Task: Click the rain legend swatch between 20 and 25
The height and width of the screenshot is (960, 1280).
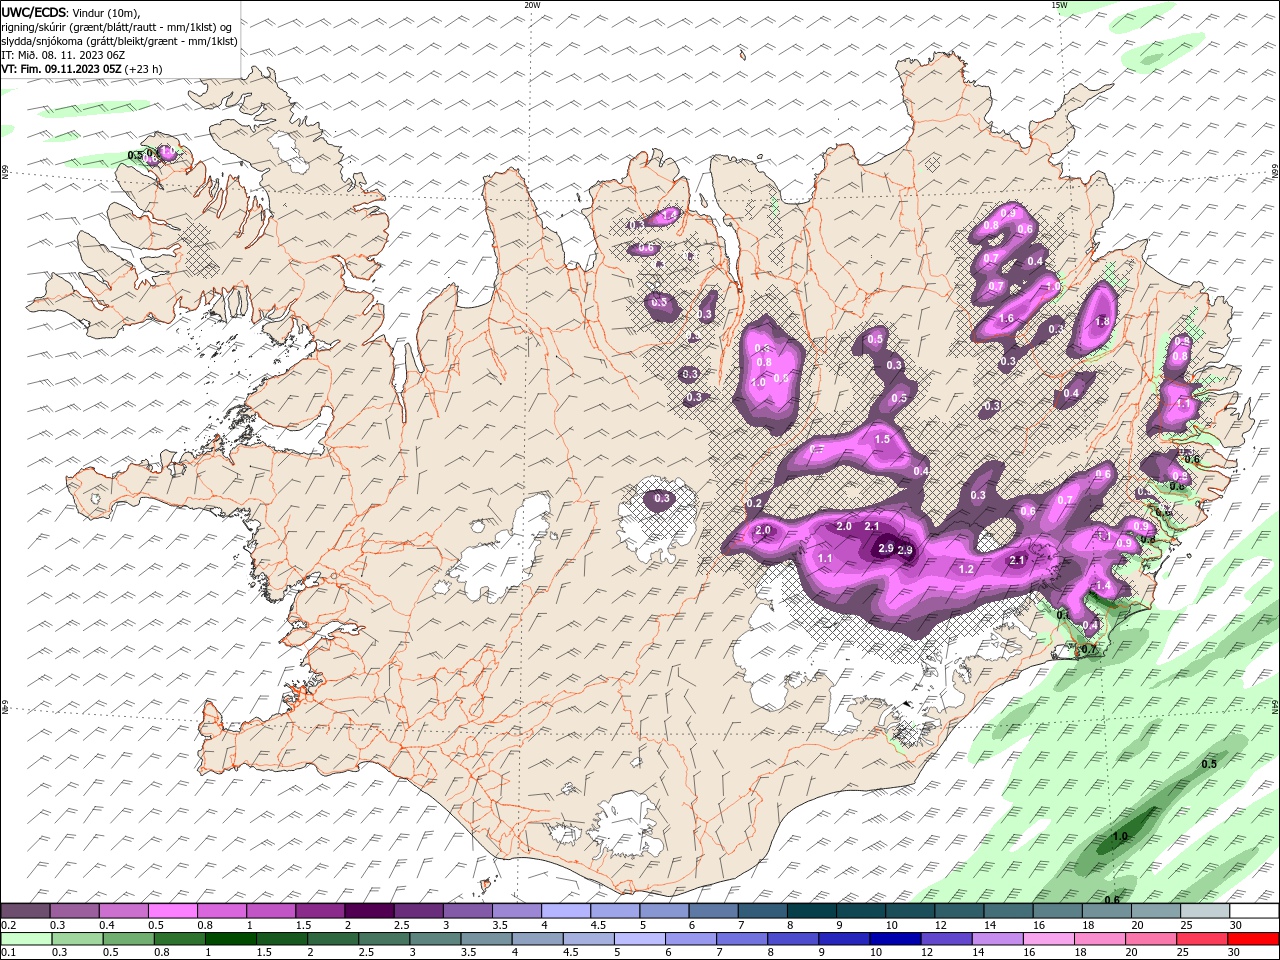Action: [x=1152, y=939]
